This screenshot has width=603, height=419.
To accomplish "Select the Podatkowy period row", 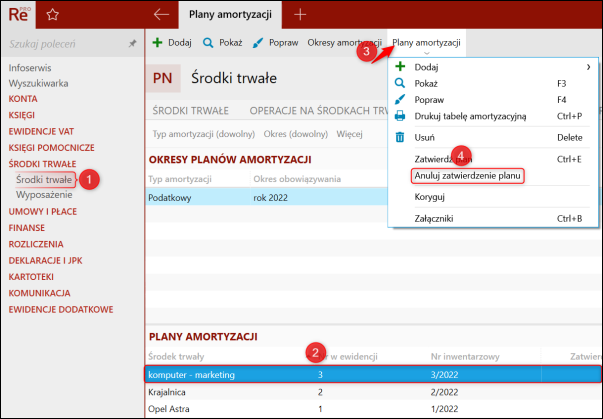I will coord(267,198).
